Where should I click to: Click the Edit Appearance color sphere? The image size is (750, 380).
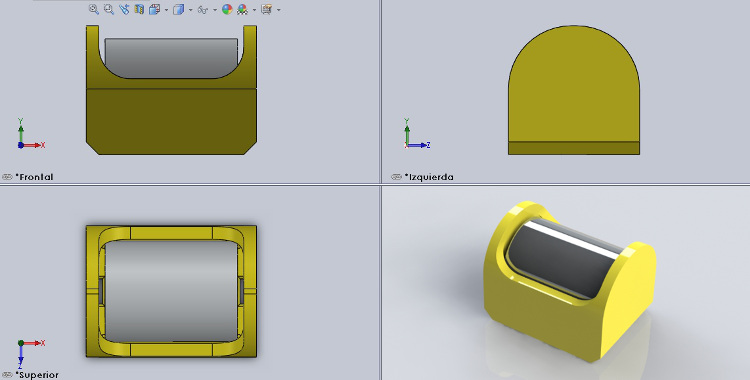click(227, 10)
